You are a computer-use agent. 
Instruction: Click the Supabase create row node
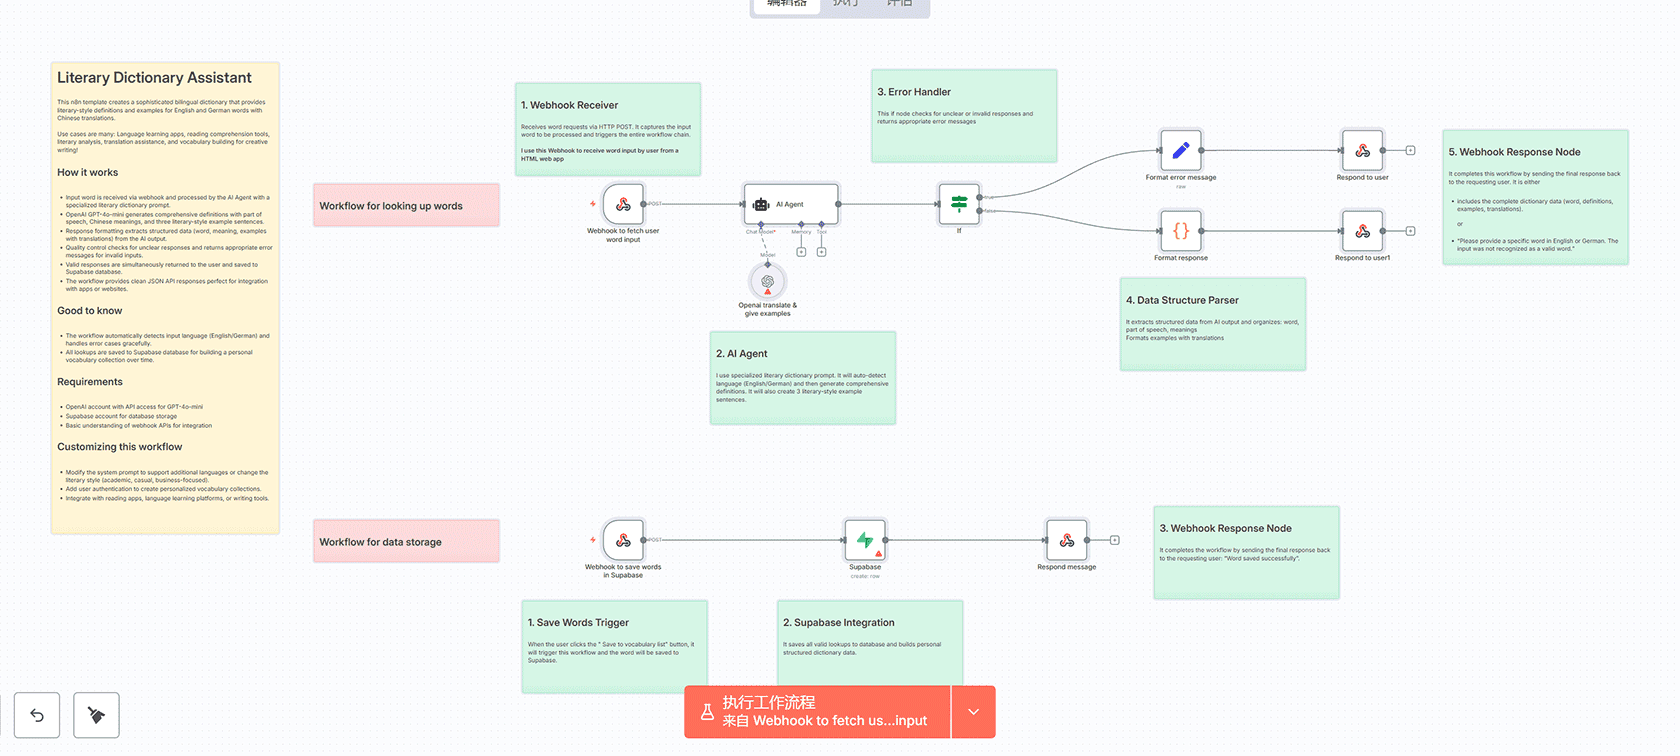pyautogui.click(x=865, y=541)
